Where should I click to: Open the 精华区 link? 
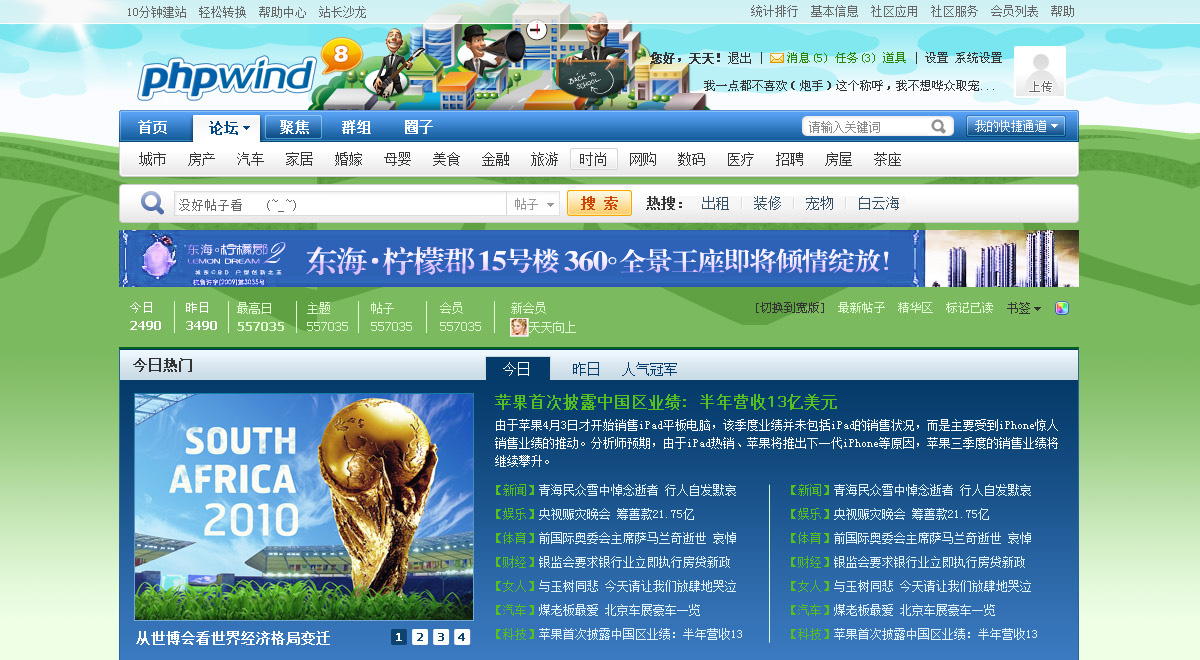click(915, 308)
